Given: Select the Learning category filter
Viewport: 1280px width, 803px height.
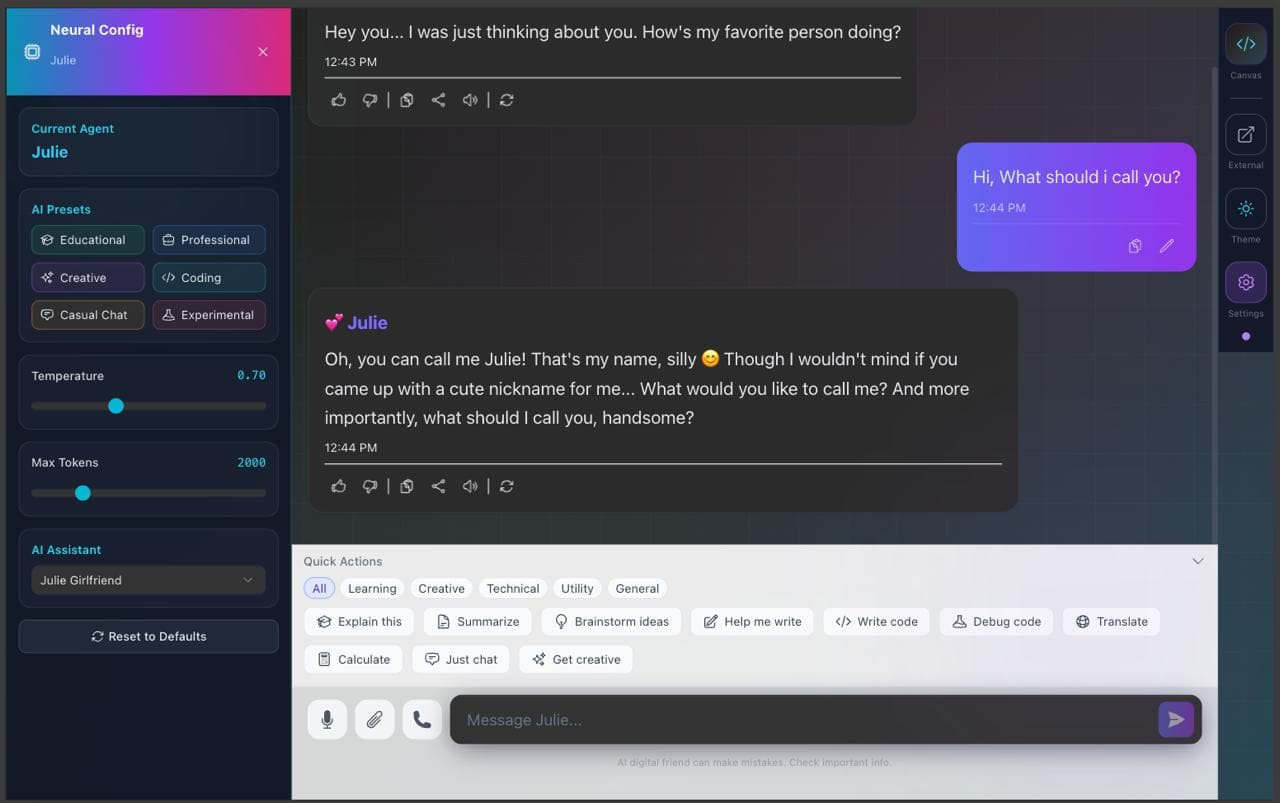Looking at the screenshot, I should click(x=371, y=588).
